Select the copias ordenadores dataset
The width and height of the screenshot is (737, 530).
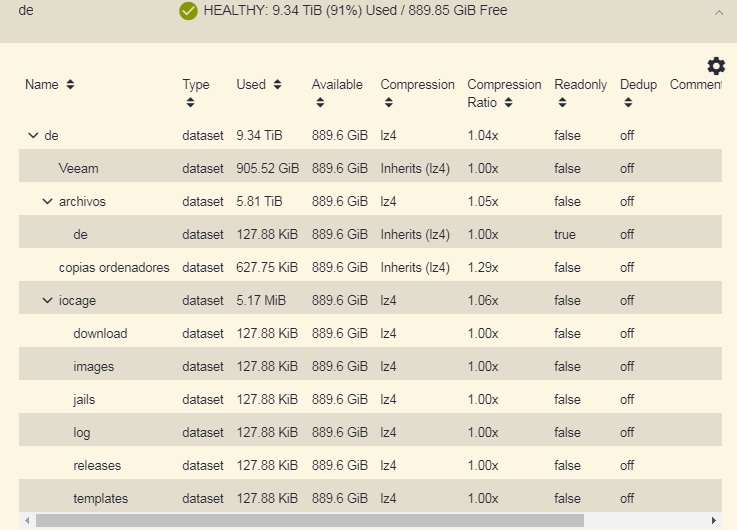tap(114, 268)
